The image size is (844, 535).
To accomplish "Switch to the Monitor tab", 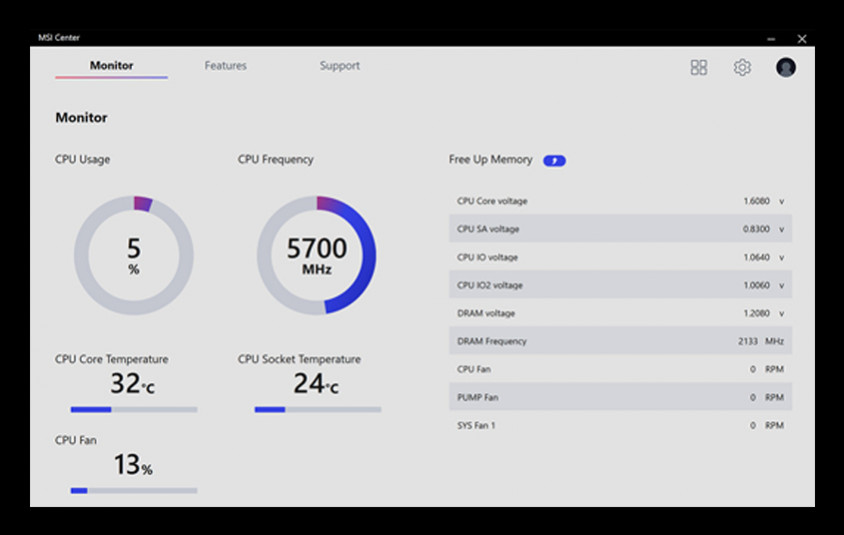I will tap(111, 66).
